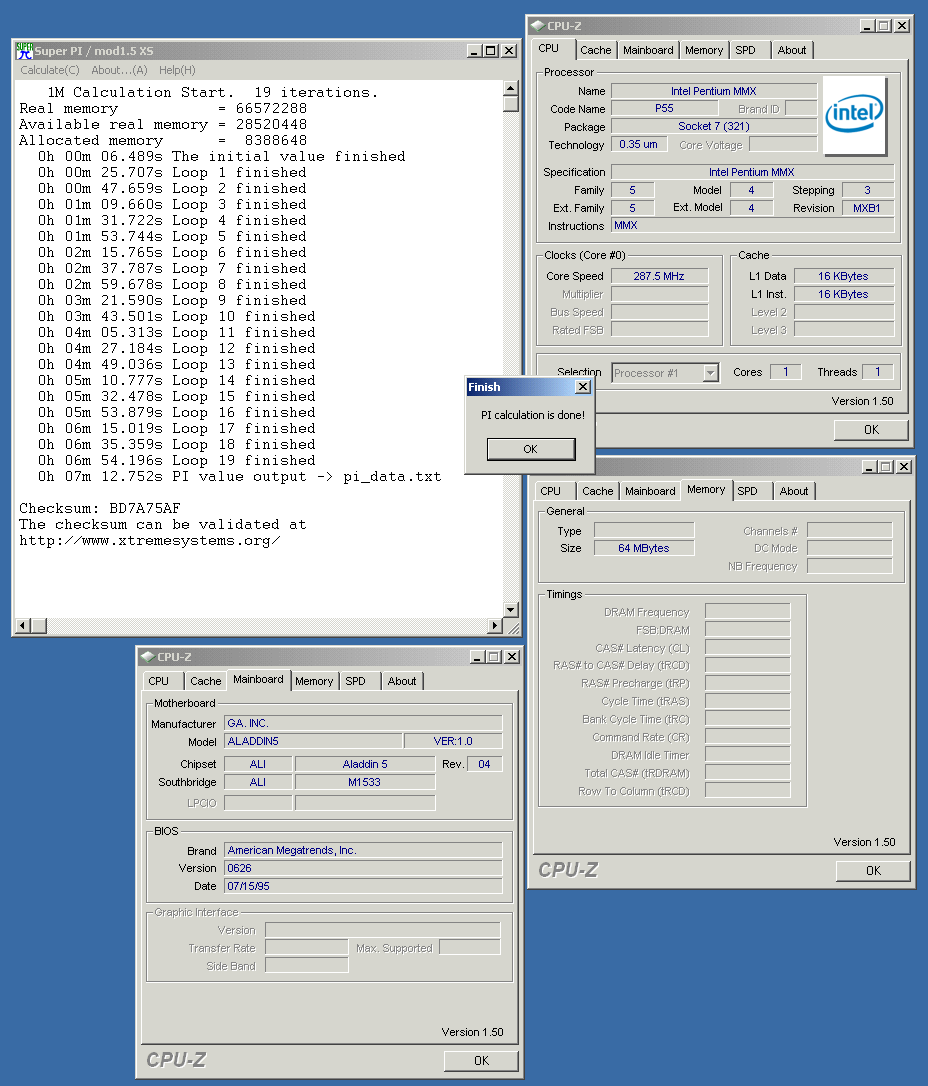Click the Super PI scroll left arrow

[x=22, y=625]
